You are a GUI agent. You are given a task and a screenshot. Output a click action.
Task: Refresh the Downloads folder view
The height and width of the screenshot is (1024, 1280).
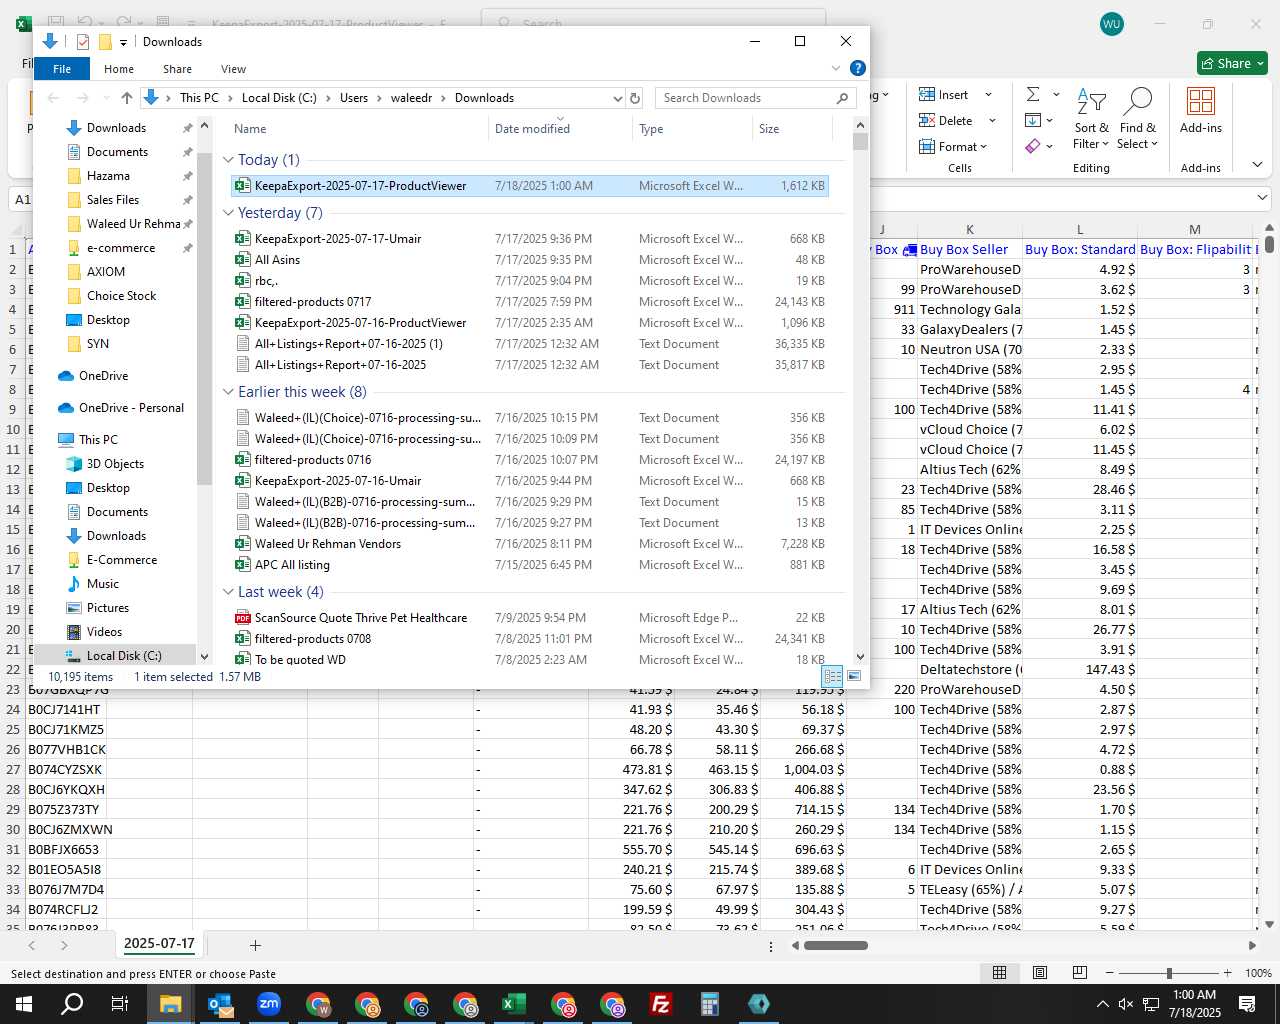pos(634,98)
